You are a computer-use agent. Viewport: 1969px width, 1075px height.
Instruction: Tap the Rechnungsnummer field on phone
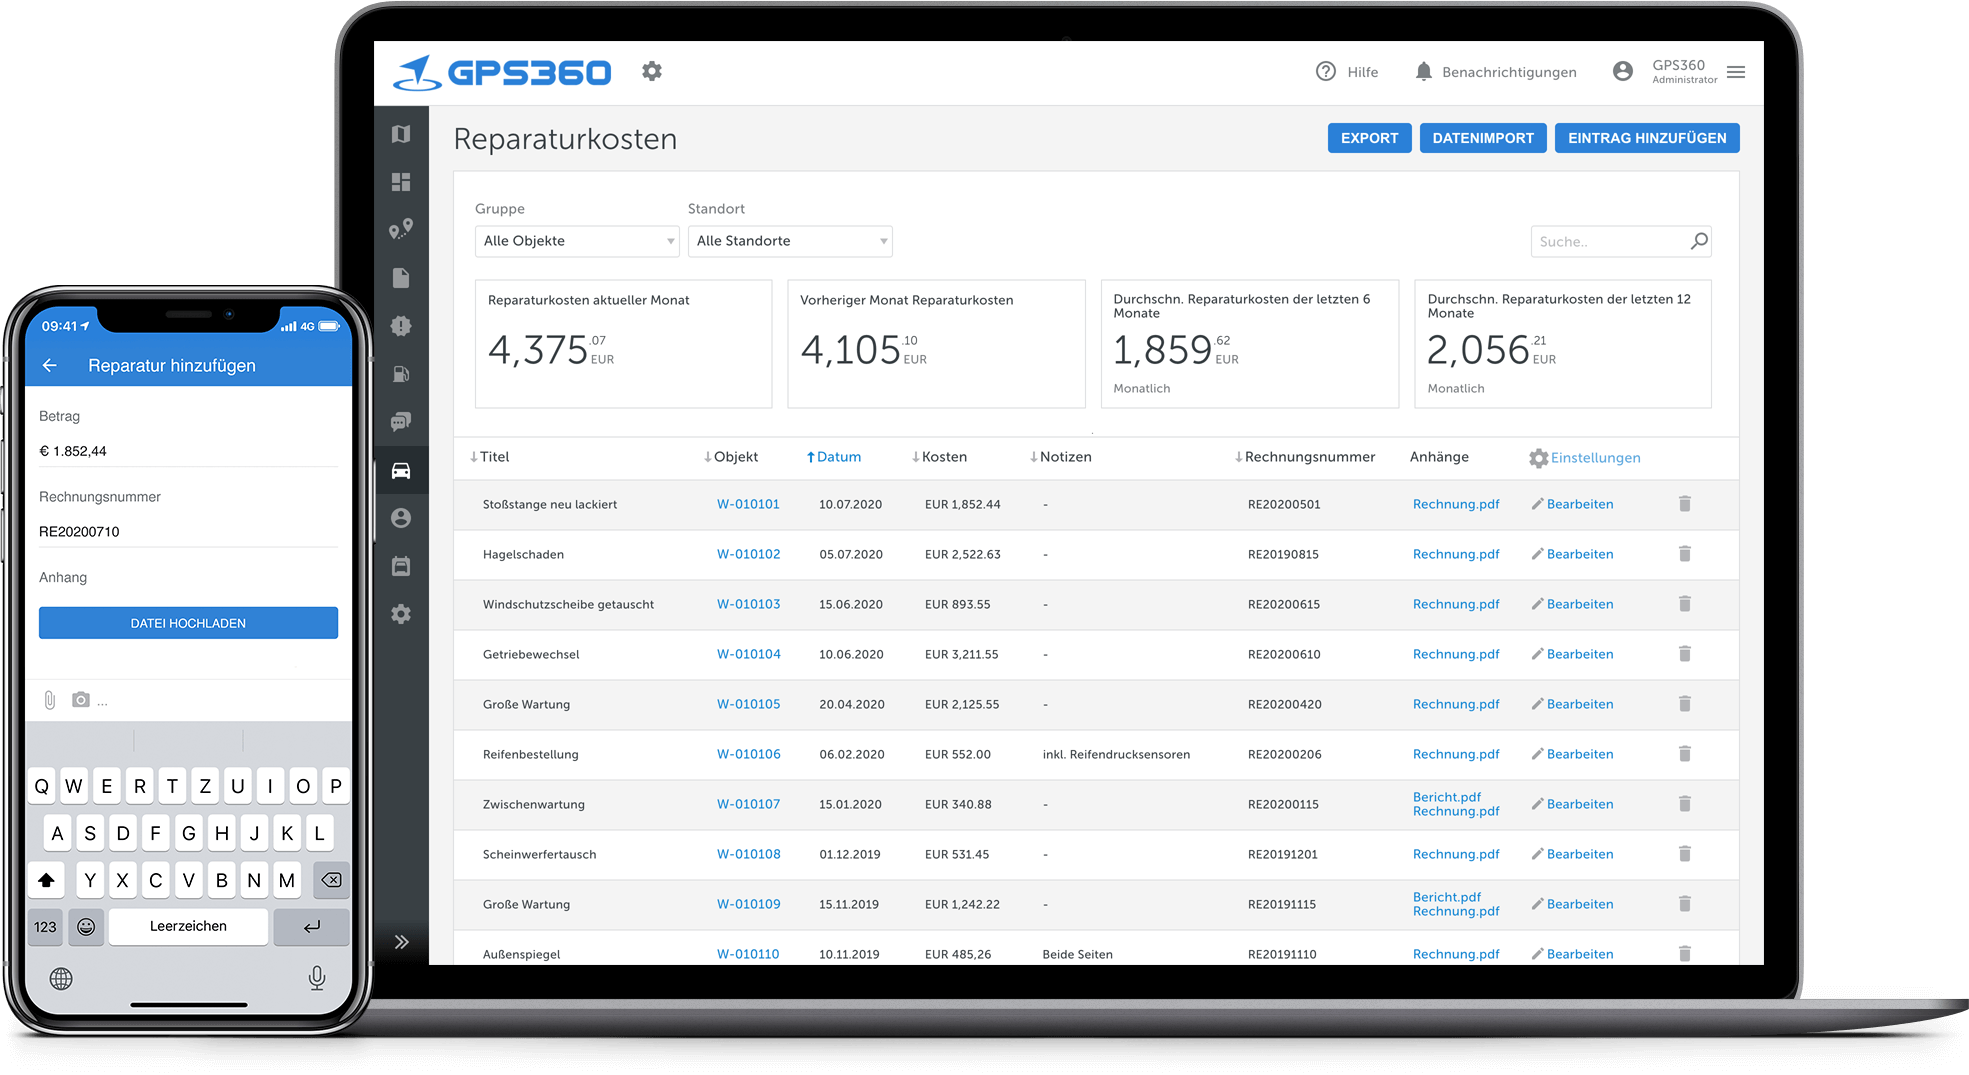[188, 532]
